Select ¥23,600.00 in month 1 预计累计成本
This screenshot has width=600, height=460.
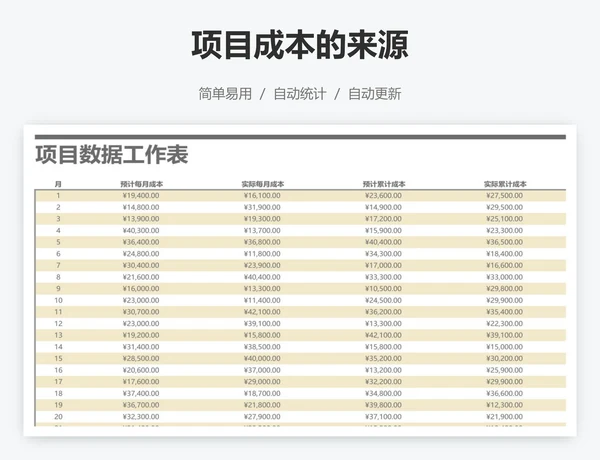pos(383,196)
